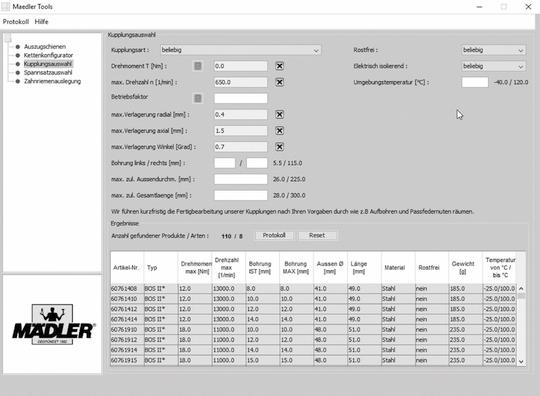This screenshot has height=396, width=540.
Task: Clear max. Verlagerung Winkel with X icon
Action: [279, 147]
